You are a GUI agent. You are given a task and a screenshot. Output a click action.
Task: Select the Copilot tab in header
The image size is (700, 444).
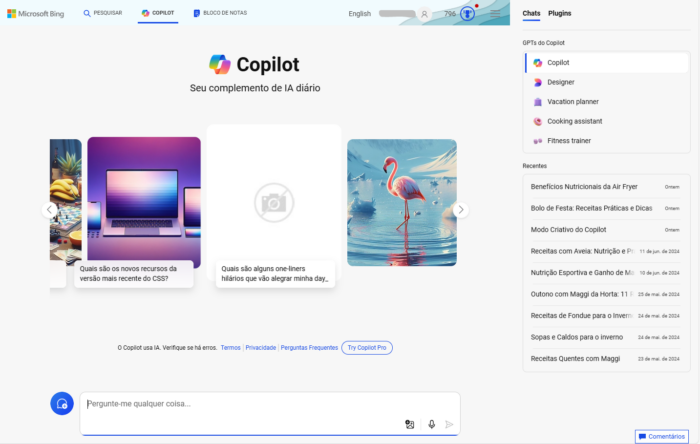158,13
